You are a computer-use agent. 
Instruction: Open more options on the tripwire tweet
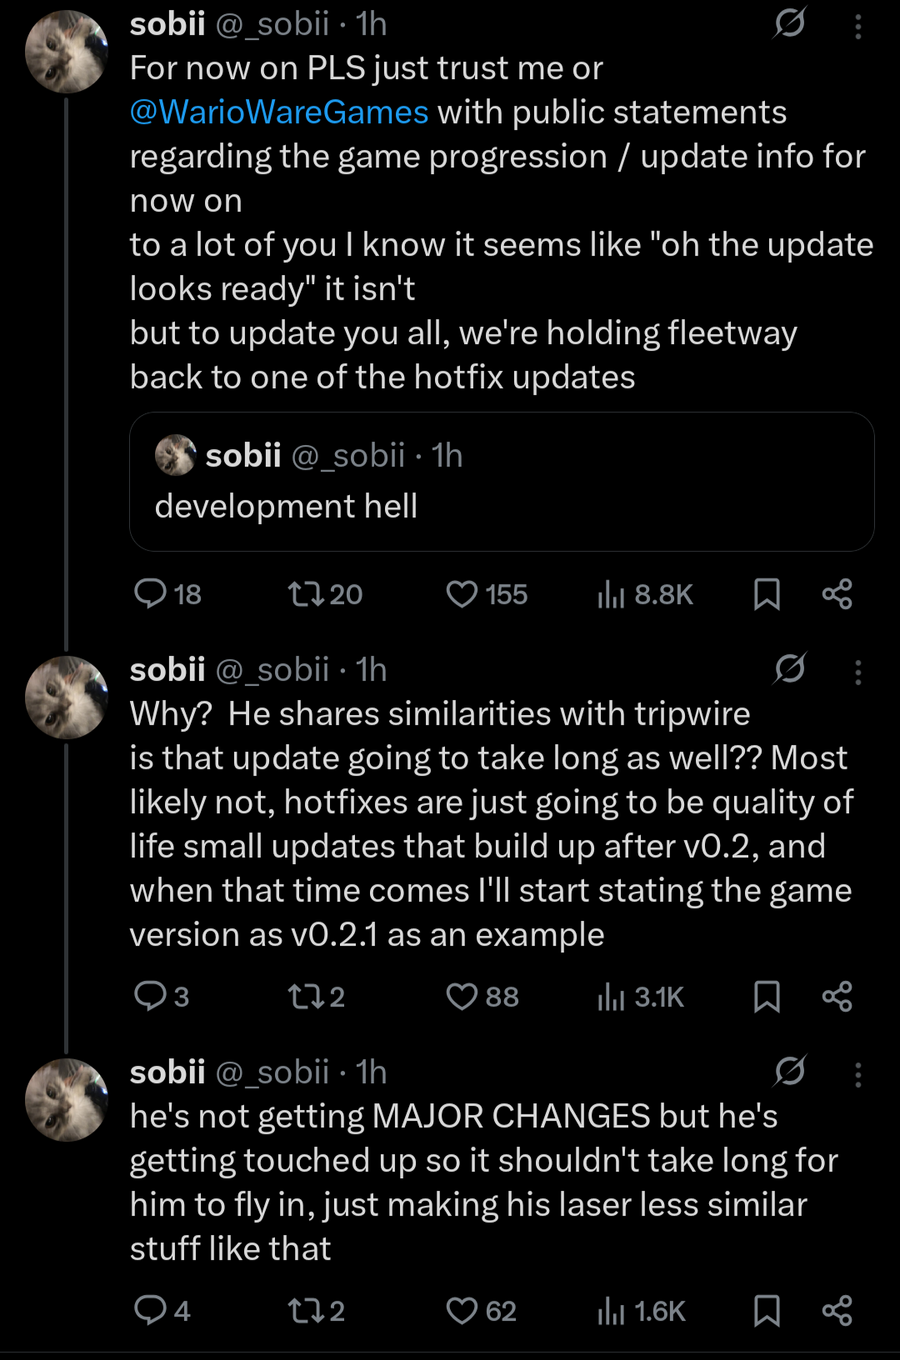point(858,671)
